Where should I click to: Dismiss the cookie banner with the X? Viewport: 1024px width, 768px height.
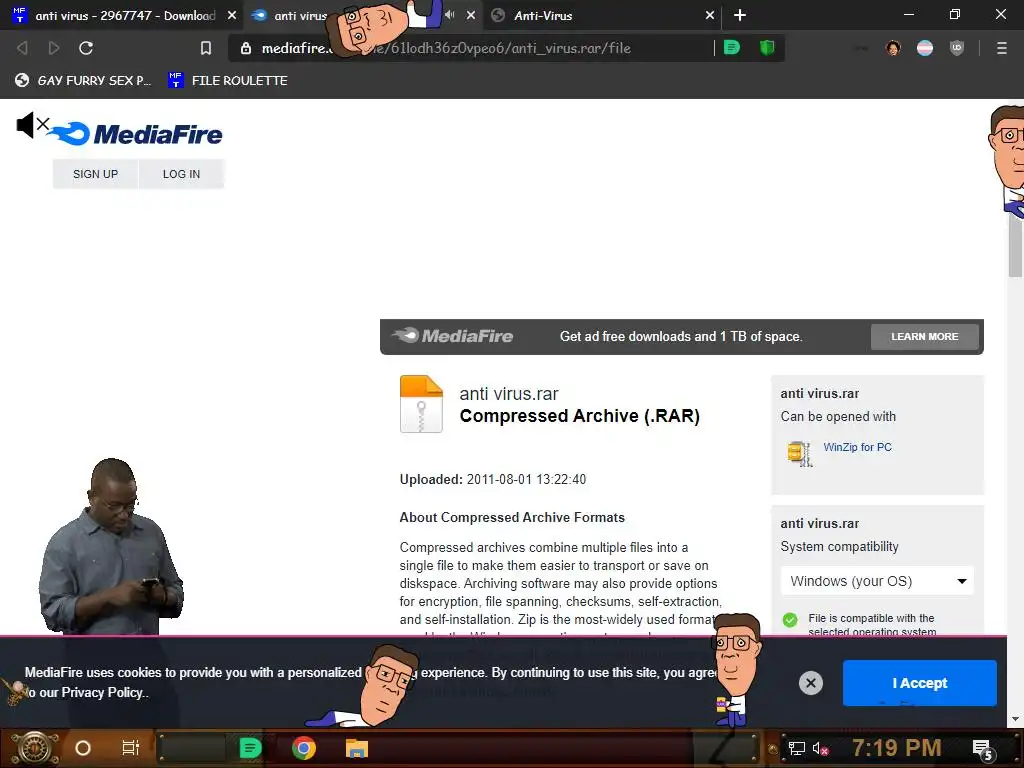pyautogui.click(x=810, y=683)
